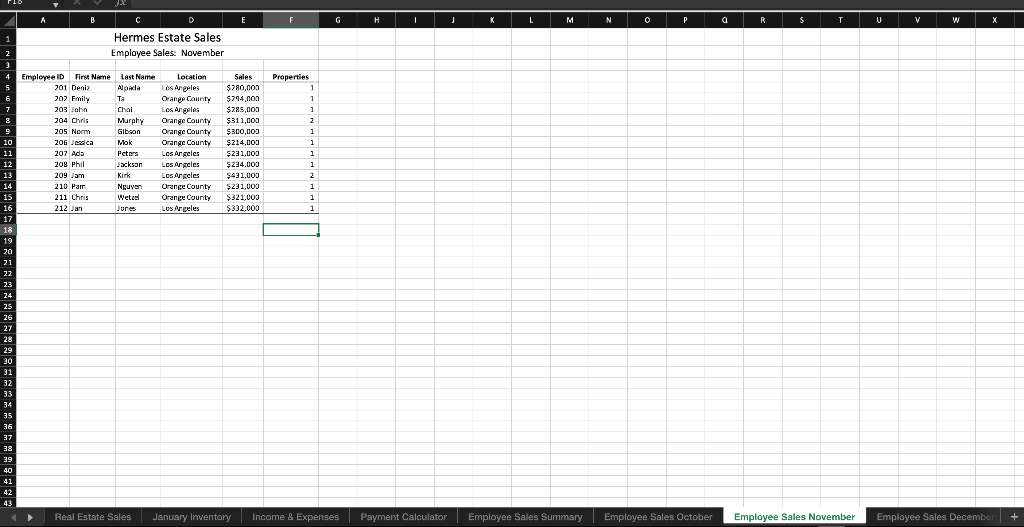Select the Payment Calculator sheet tab
Screen dimensions: 1024x527
[404, 517]
